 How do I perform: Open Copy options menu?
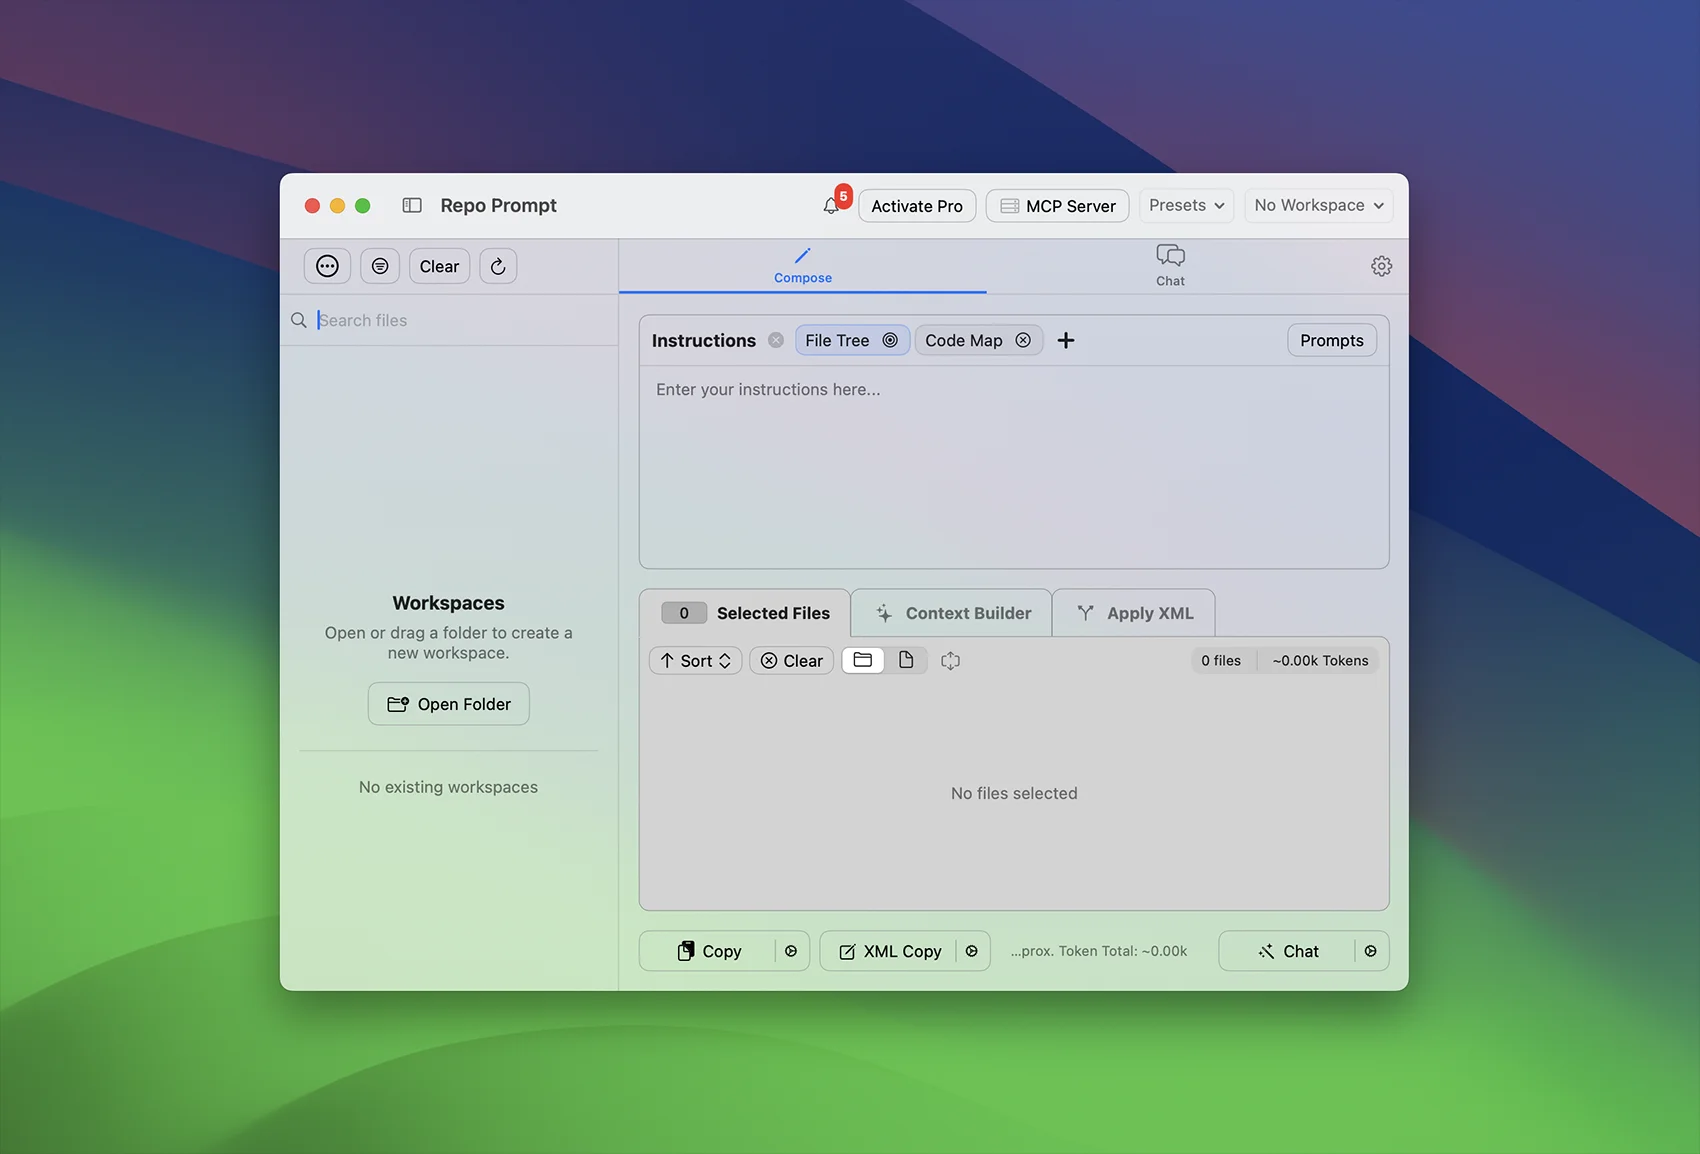pyautogui.click(x=791, y=951)
